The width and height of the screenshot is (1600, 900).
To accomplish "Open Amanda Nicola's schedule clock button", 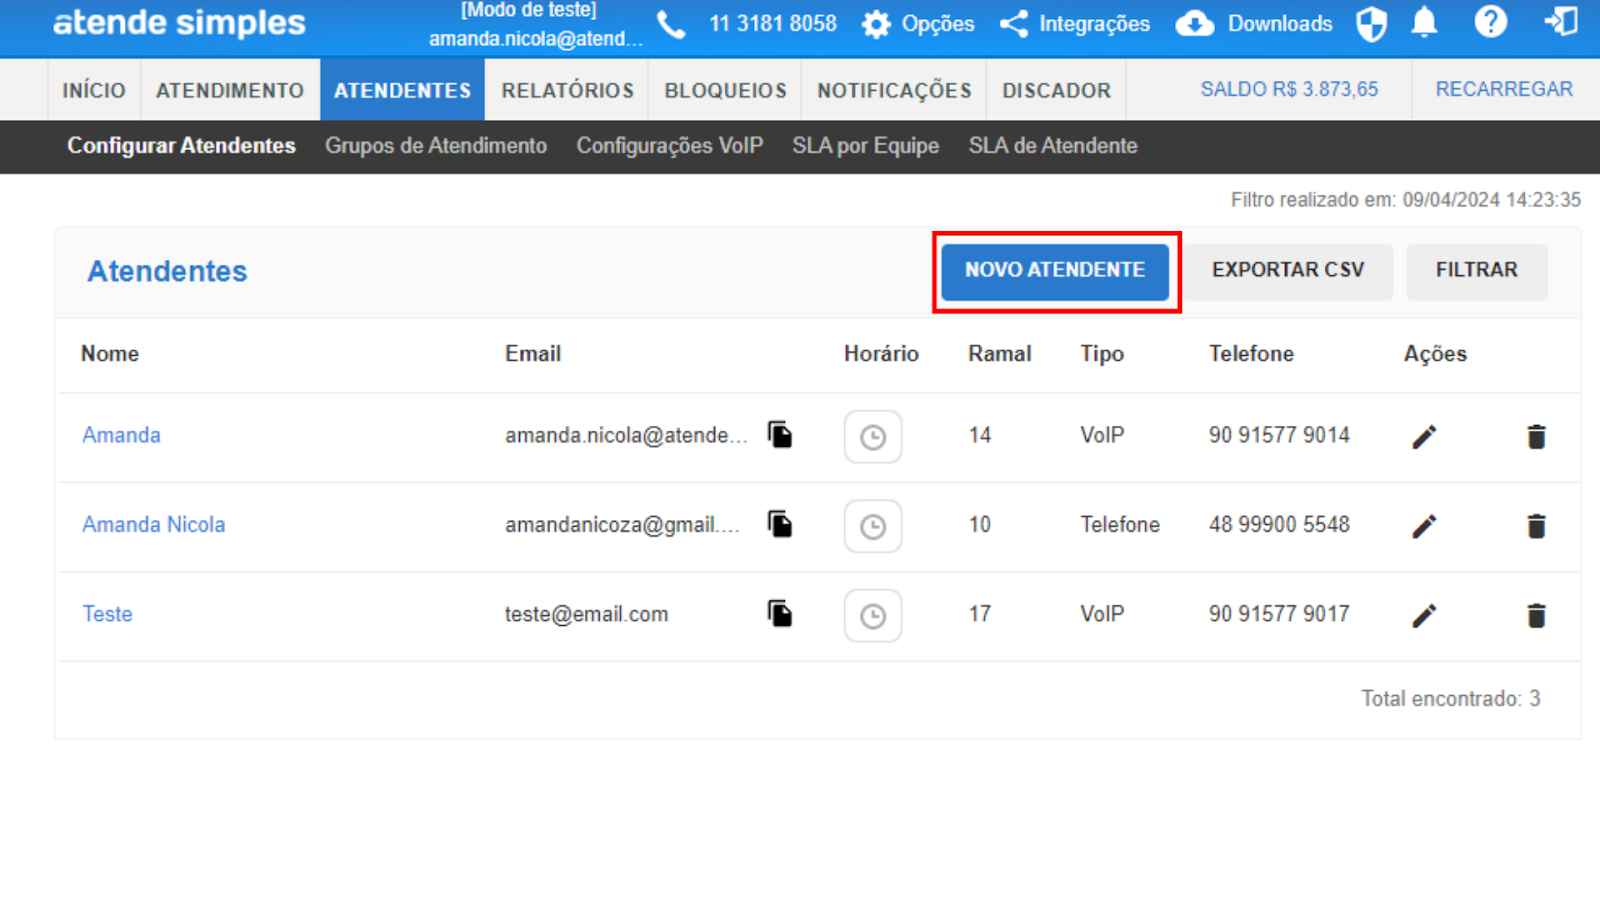I will coord(873,526).
